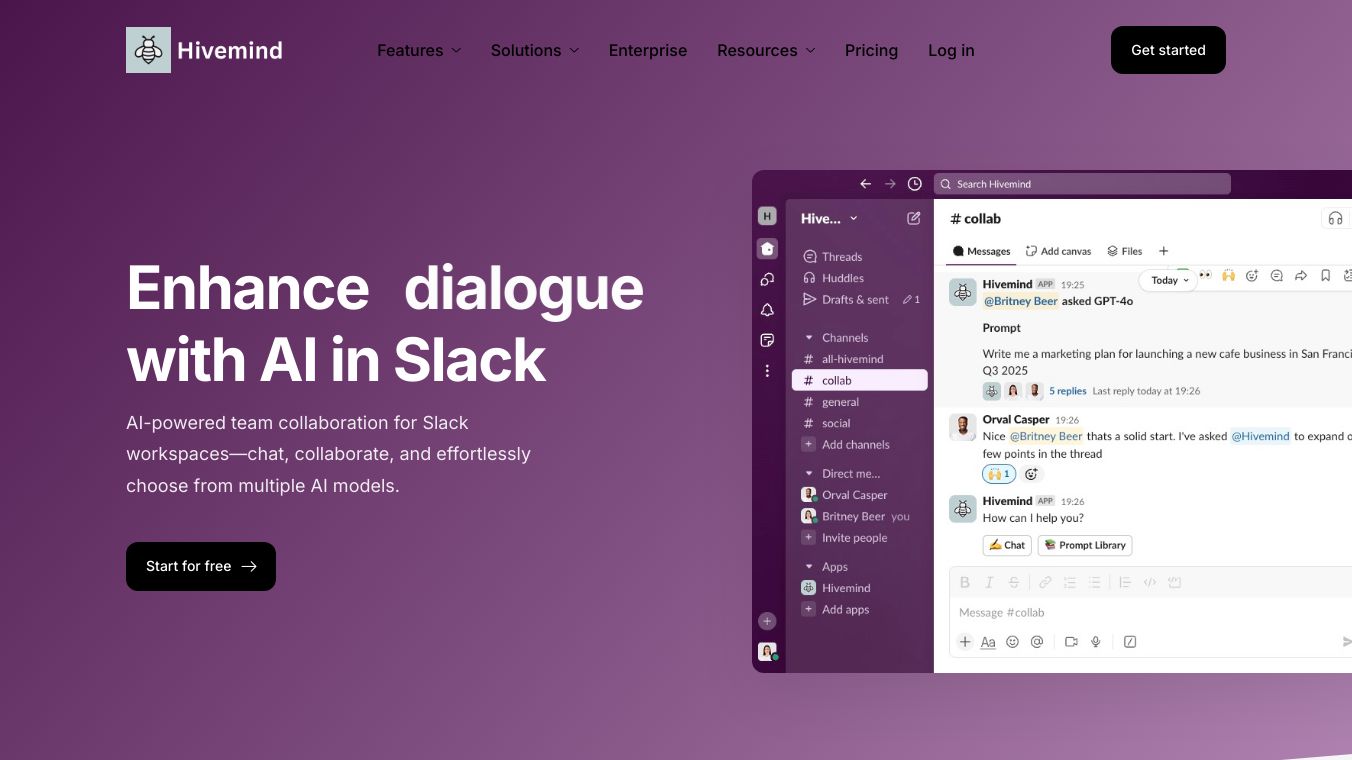Viewport: 1352px width, 760px height.
Task: Go back with the left arrow in Slack
Action: click(x=866, y=184)
